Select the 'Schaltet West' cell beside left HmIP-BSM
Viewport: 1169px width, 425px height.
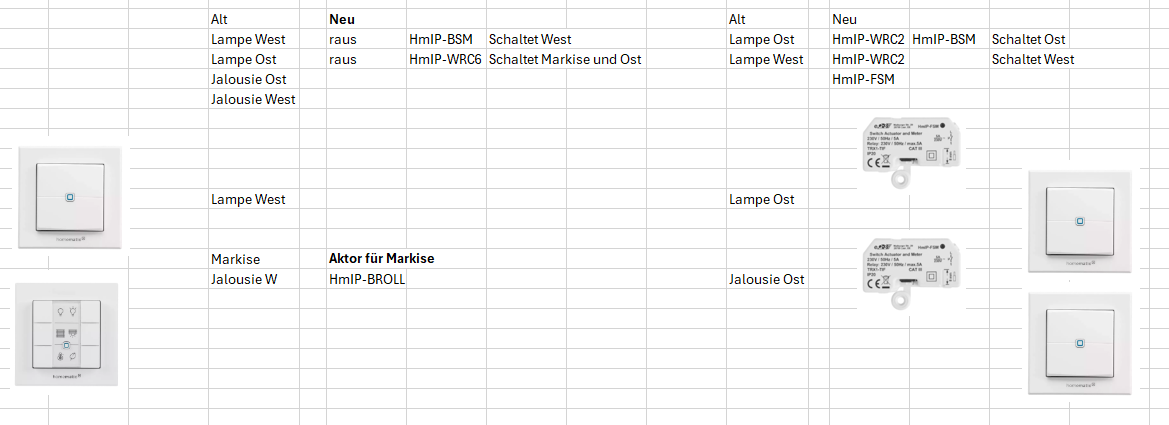530,39
